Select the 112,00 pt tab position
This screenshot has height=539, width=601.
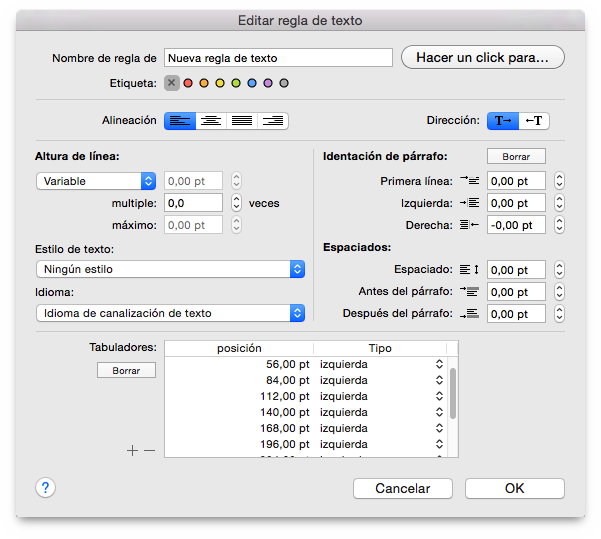285,396
